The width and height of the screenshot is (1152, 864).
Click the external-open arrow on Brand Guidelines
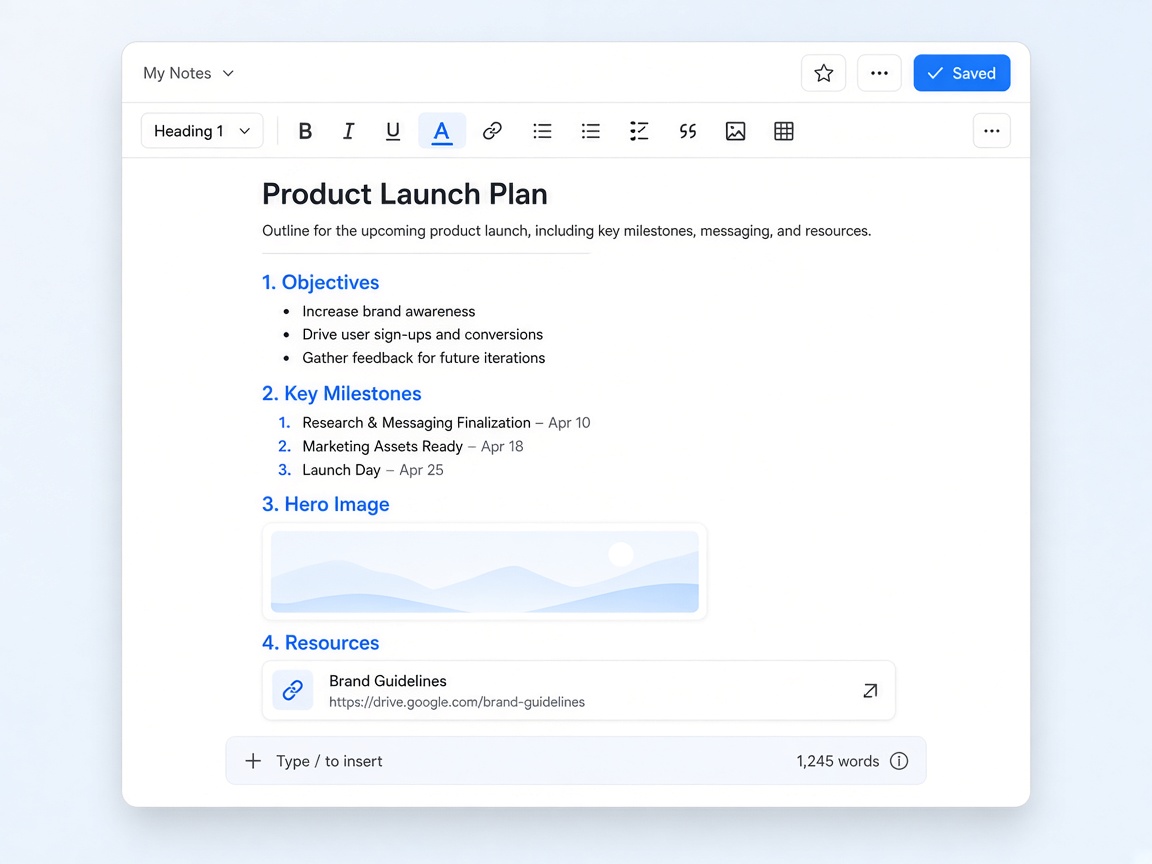pyautogui.click(x=870, y=691)
